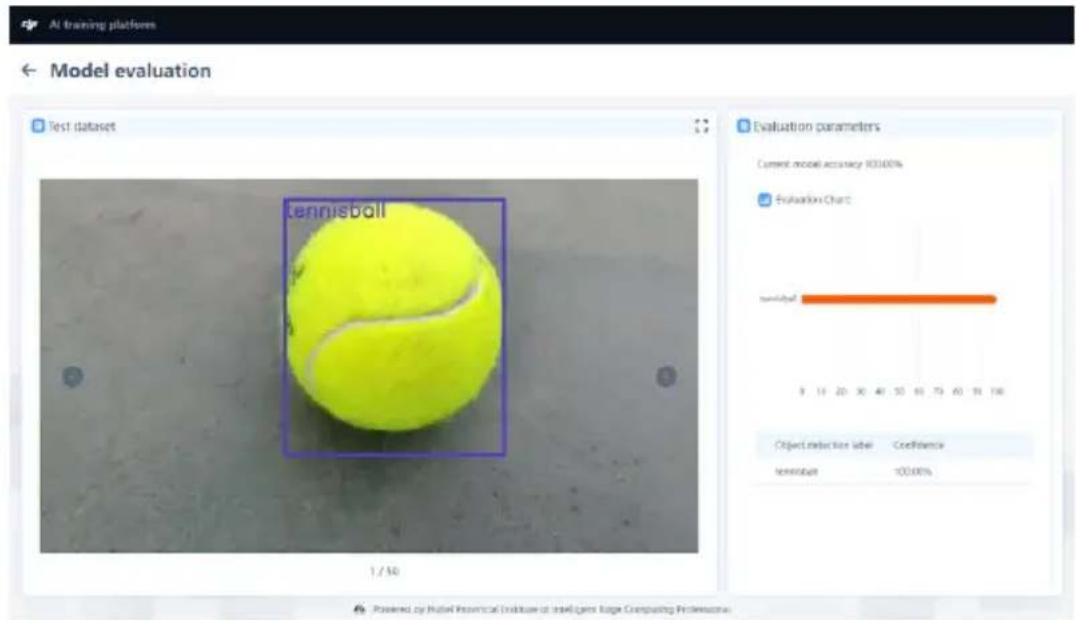Go back using the arrow next to Model evaluation
Screen dimensions: 1076x620
[29, 70]
